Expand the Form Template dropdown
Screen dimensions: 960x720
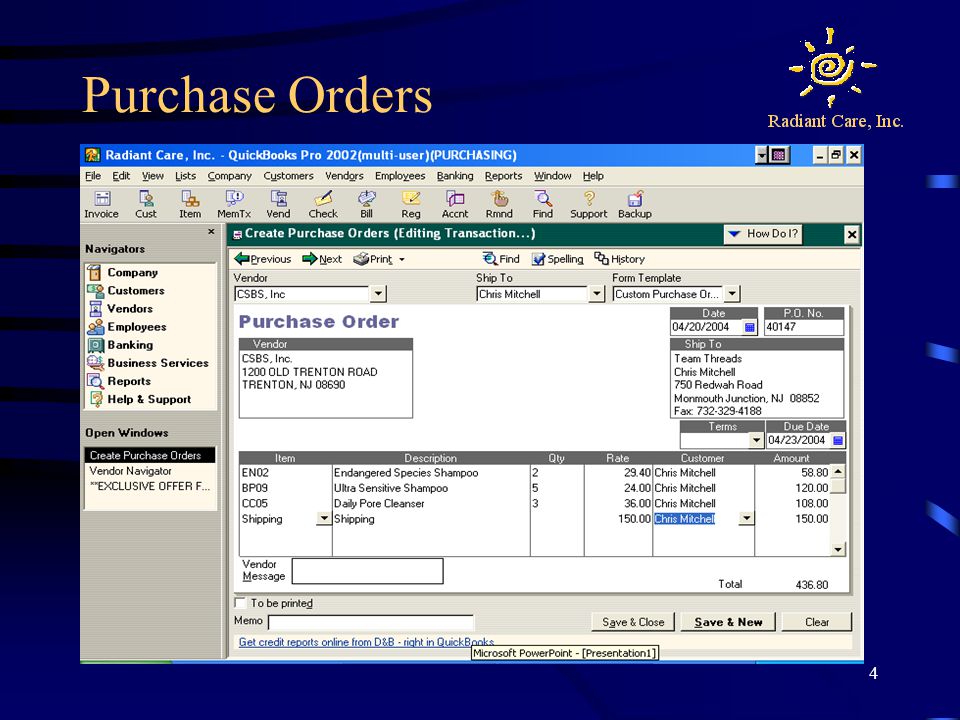point(732,294)
